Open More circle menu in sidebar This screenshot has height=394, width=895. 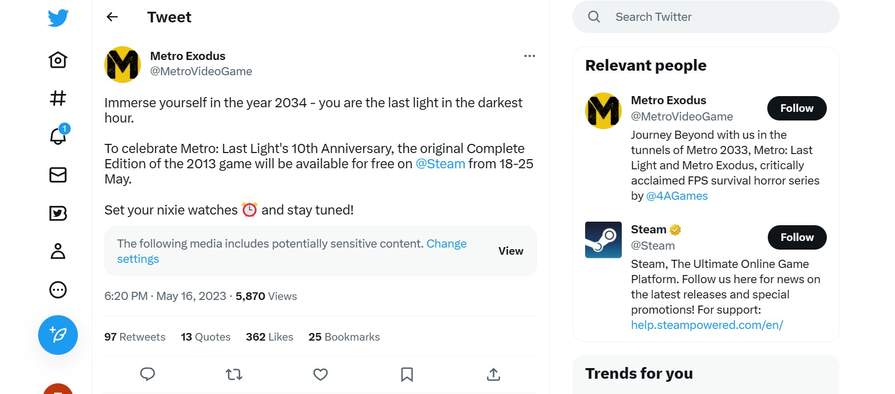[x=58, y=290]
